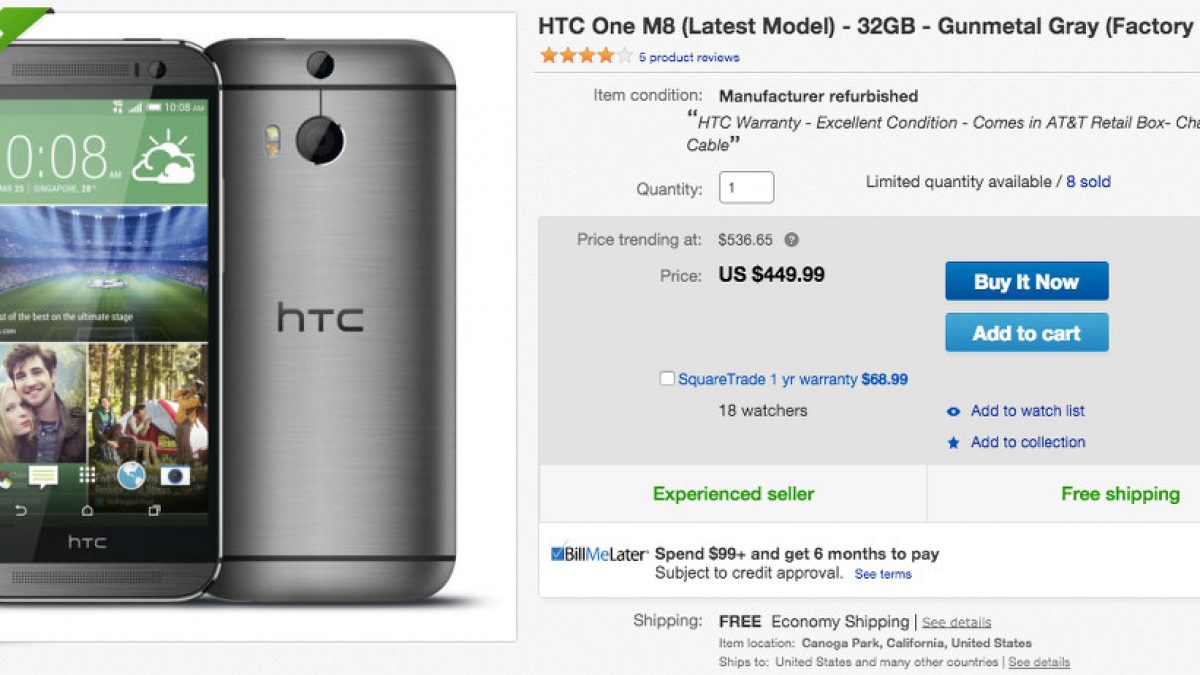Screen dimensions: 1200x675
Task: Open the 8 sold link
Action: [1088, 182]
